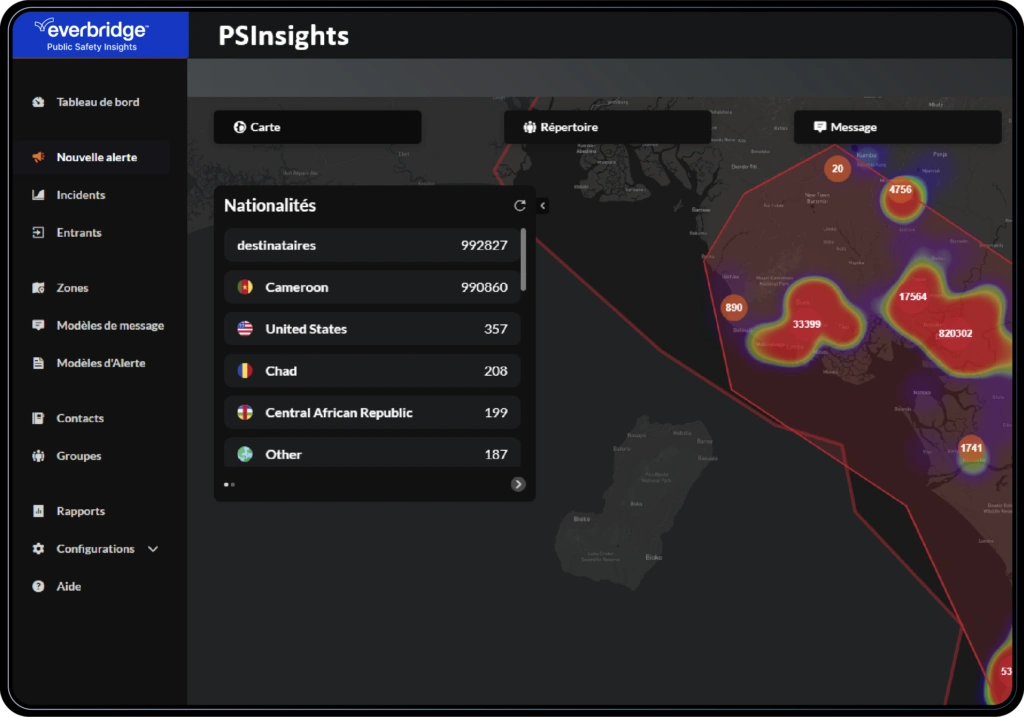Image resolution: width=1024 pixels, height=717 pixels.
Task: Click the people icon on Répertoire button
Action: 530,127
